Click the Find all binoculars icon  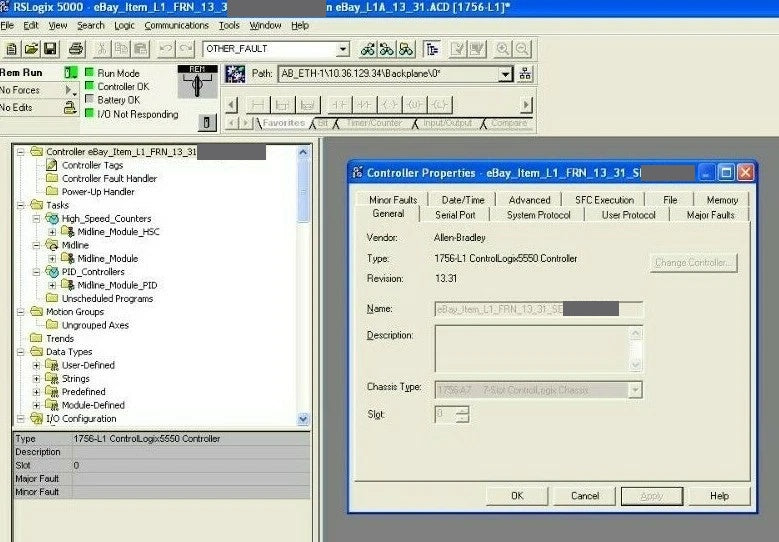tap(406, 49)
